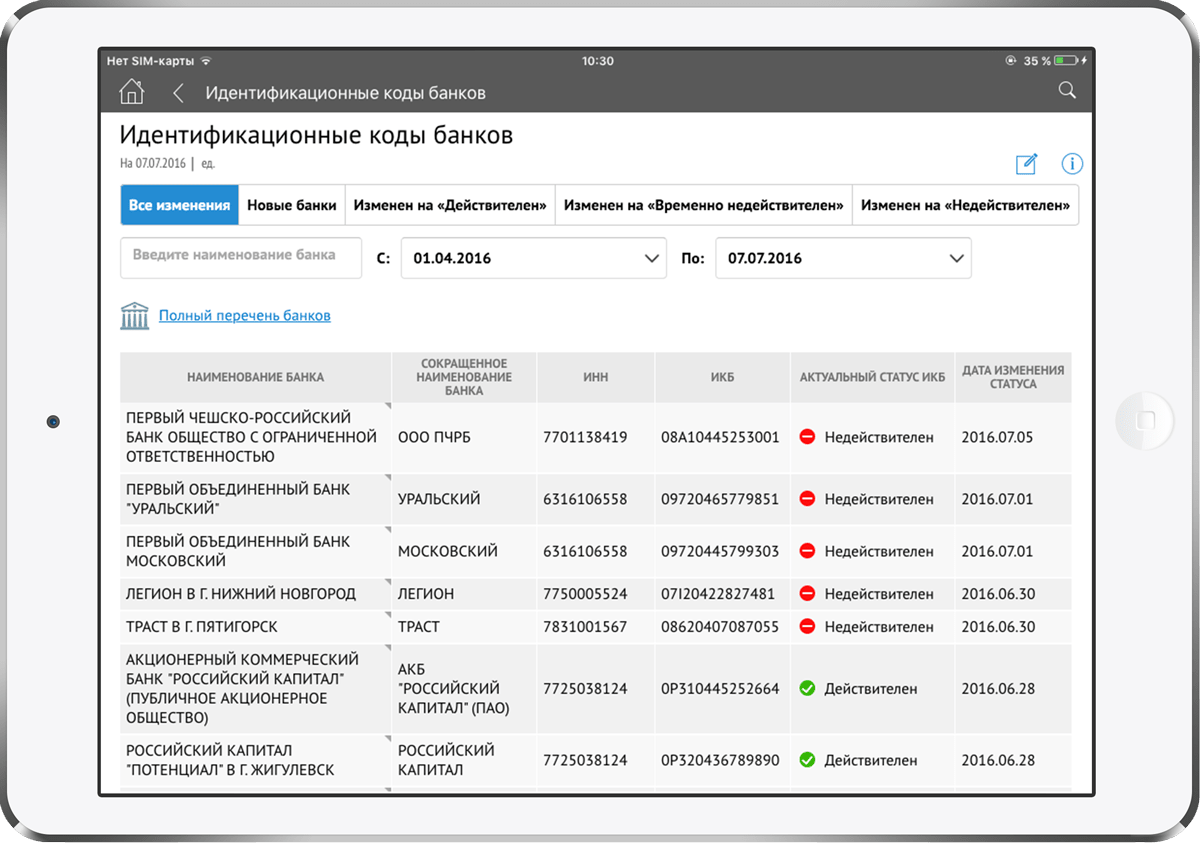The image size is (1200, 843).
Task: Click red status icon for ООО ПЧРБ
Action: pos(807,437)
